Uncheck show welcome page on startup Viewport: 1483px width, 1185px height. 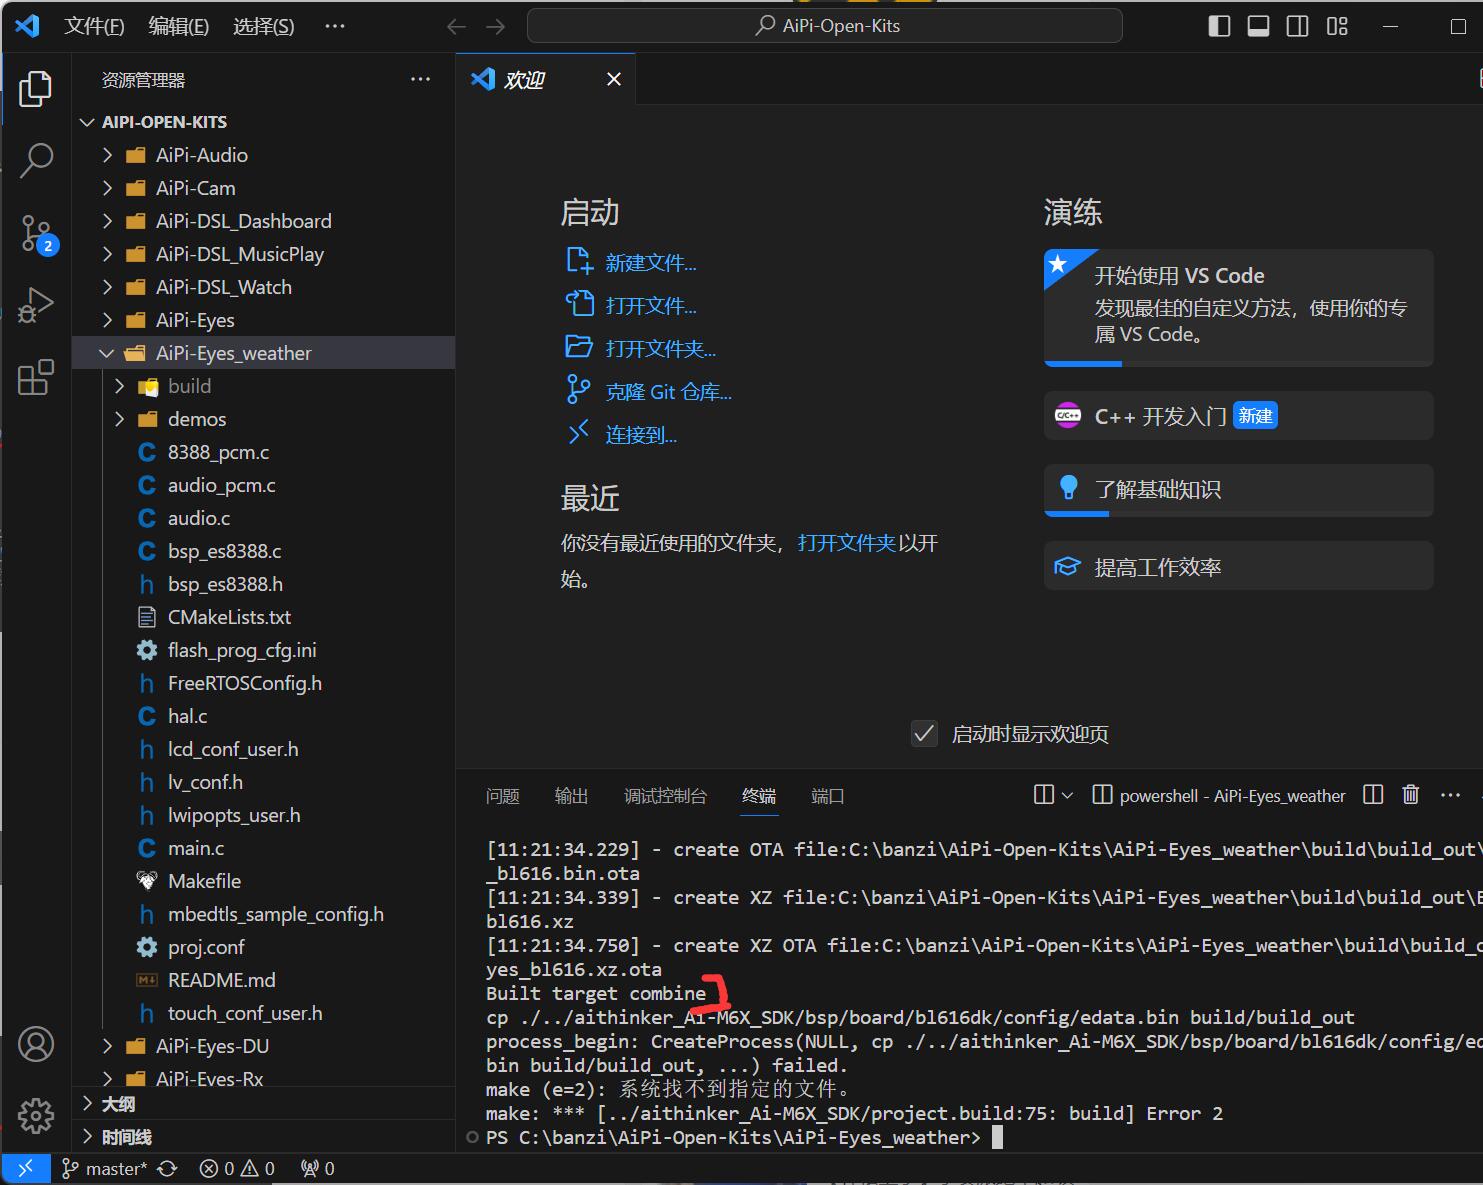(x=924, y=734)
